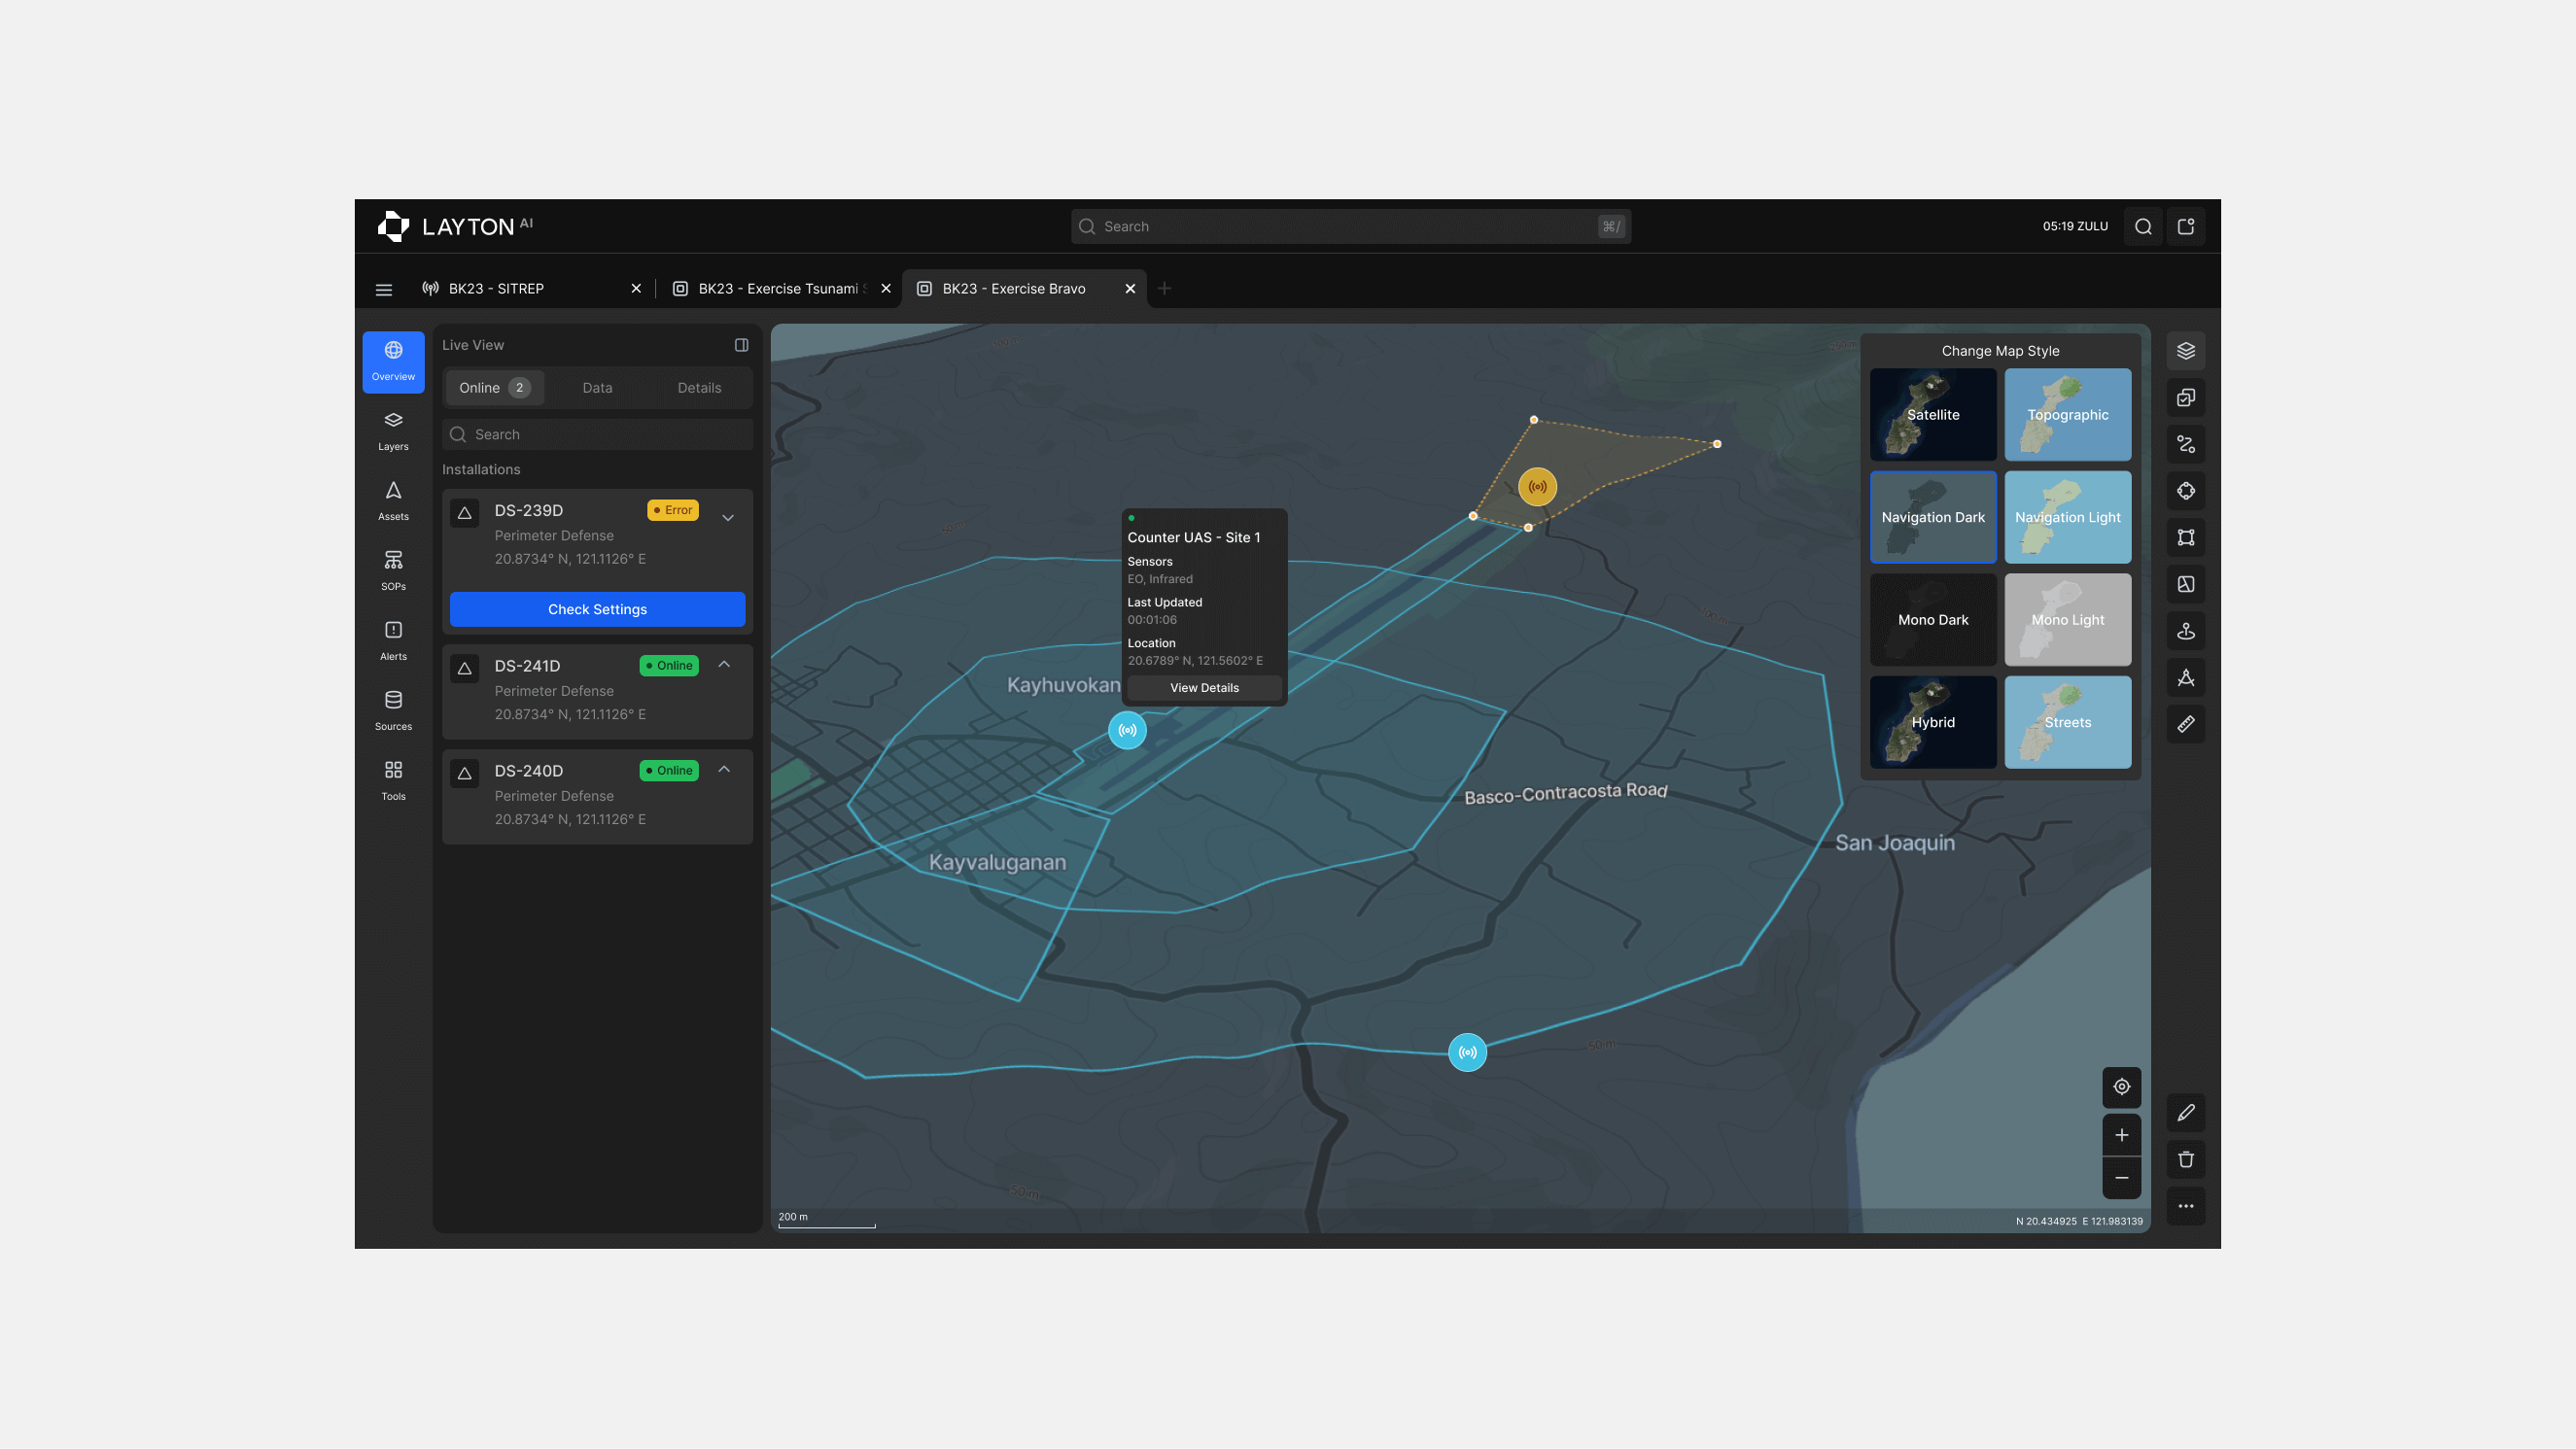Click the pencil edit tool

pos(2186,1113)
